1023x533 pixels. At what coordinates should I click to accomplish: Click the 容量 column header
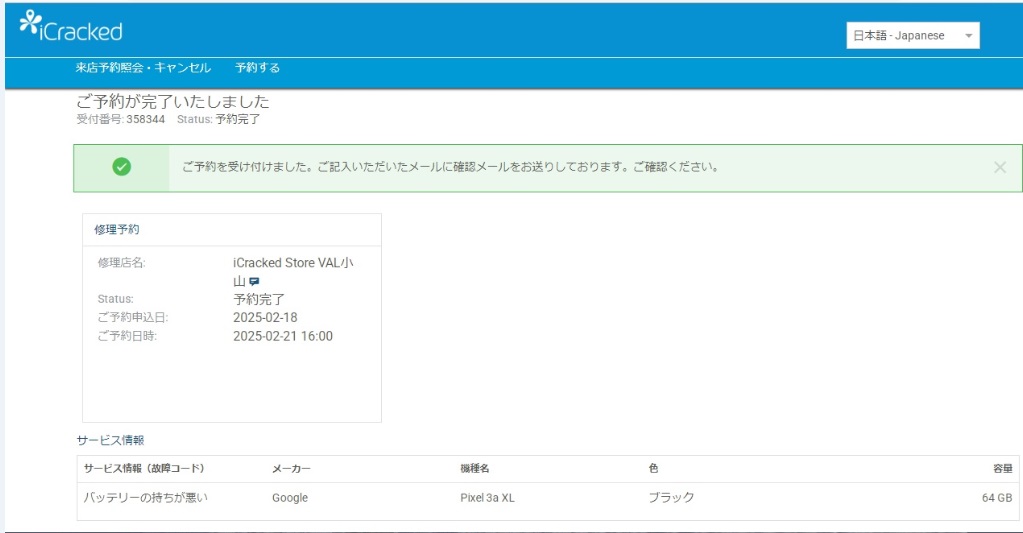(x=1003, y=468)
